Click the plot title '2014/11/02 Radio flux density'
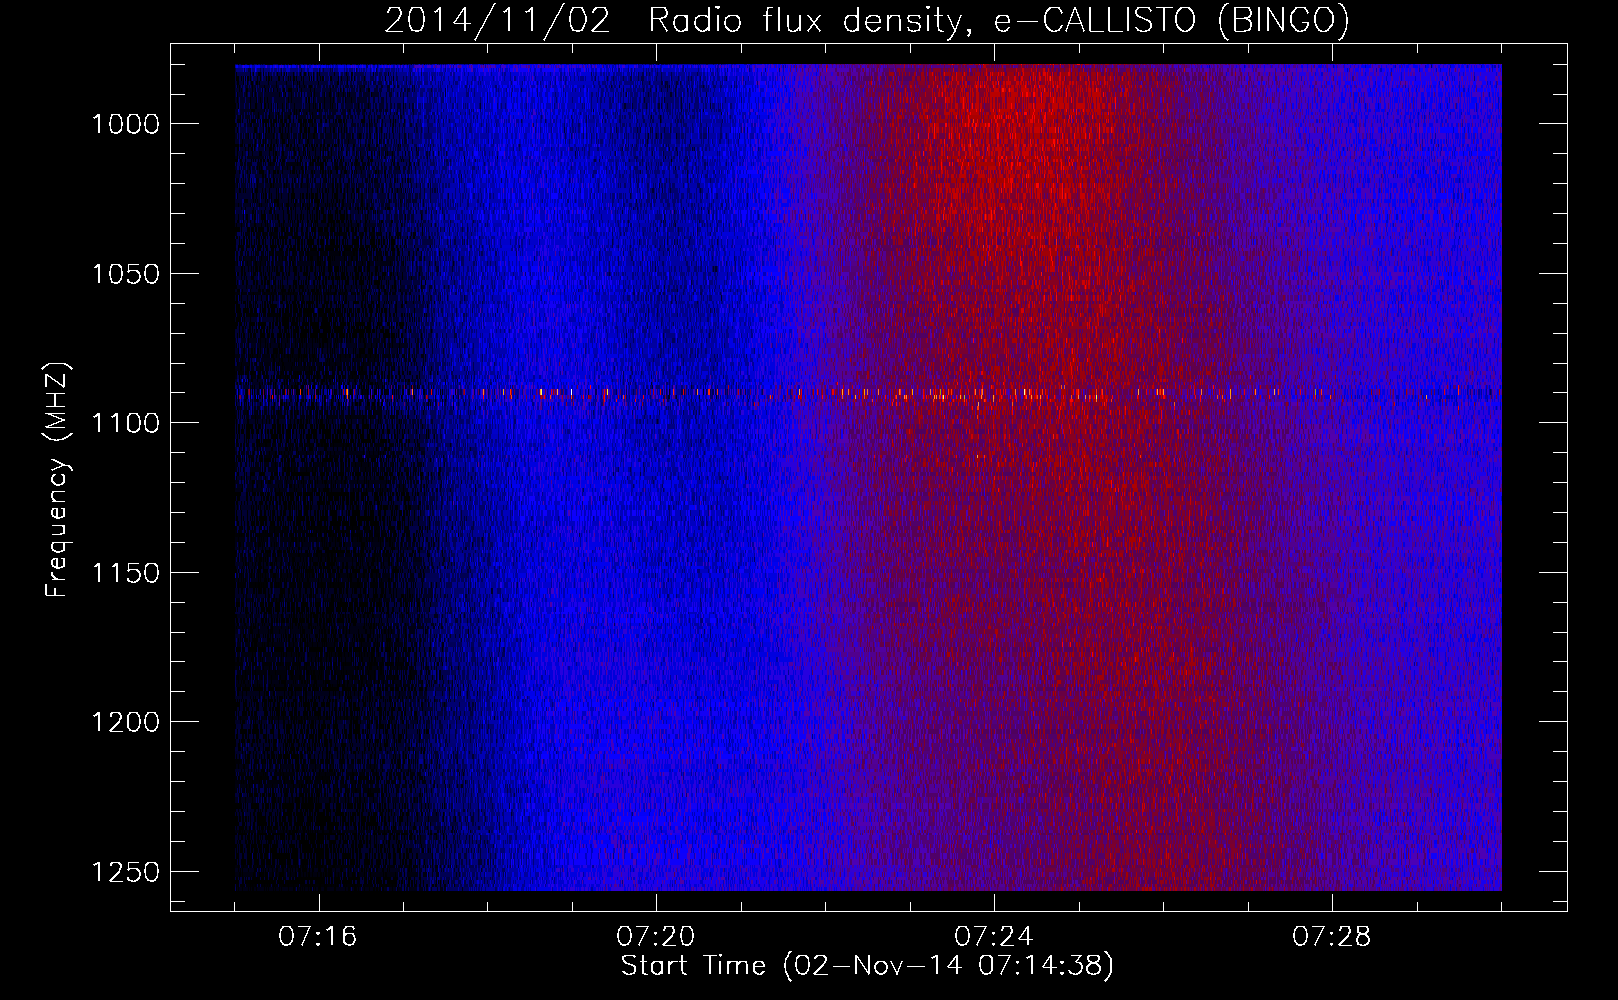This screenshot has width=1618, height=1000. pos(677,21)
